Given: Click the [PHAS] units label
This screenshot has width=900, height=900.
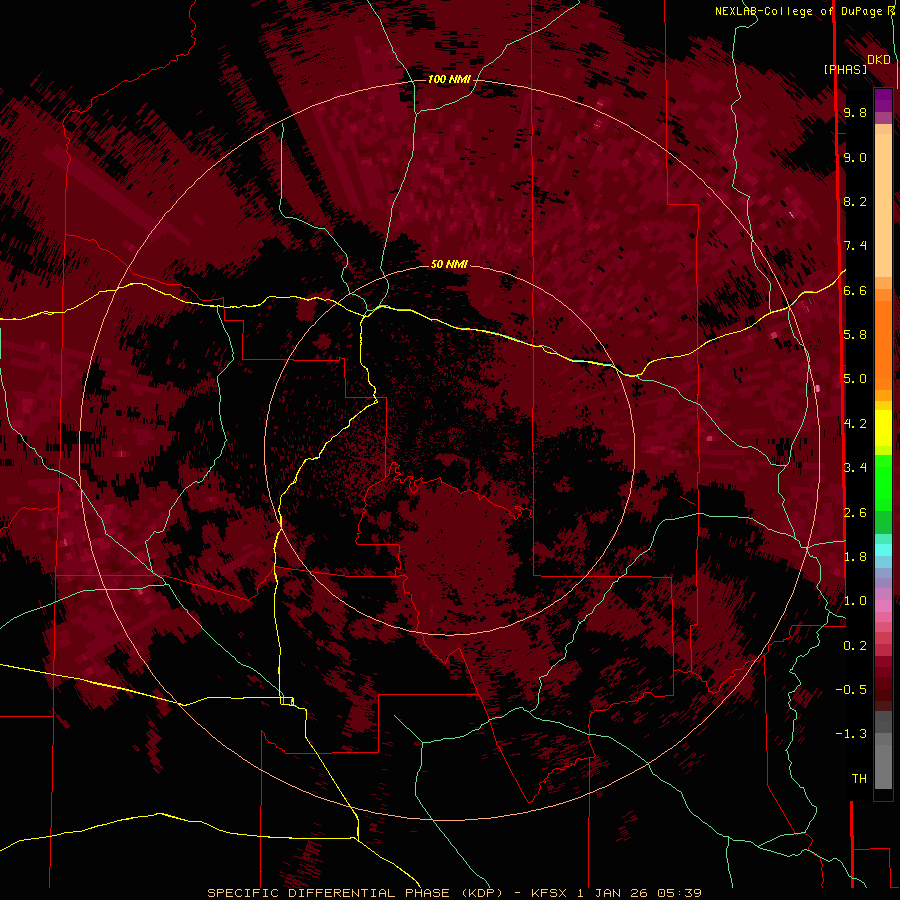Looking at the screenshot, I should [x=845, y=70].
